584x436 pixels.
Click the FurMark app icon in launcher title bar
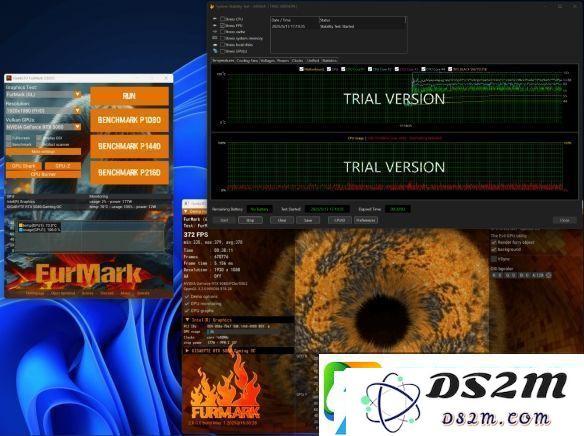[9, 78]
